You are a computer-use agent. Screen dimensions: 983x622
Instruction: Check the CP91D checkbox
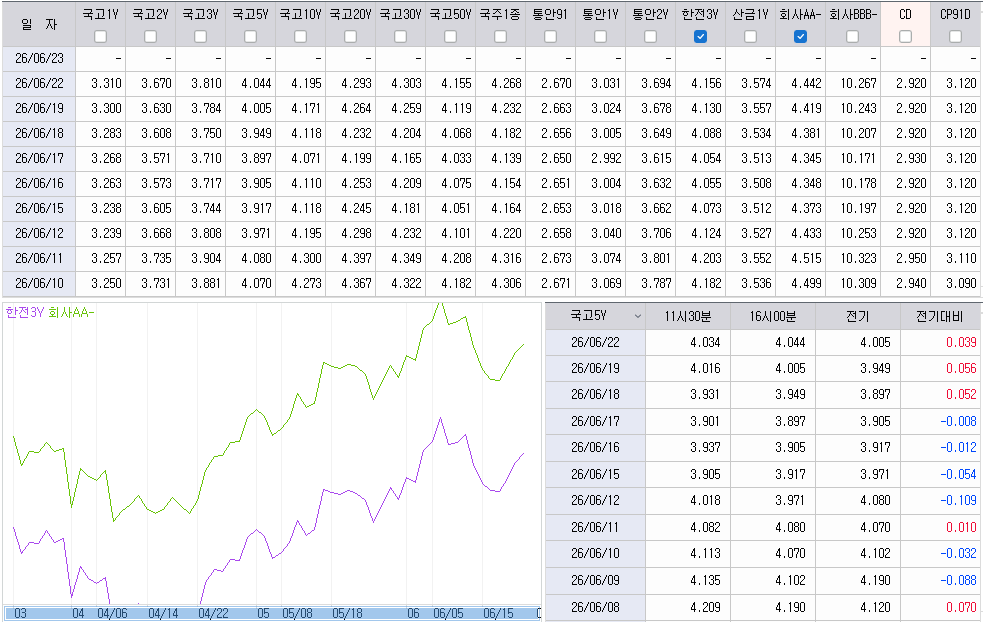(955, 37)
